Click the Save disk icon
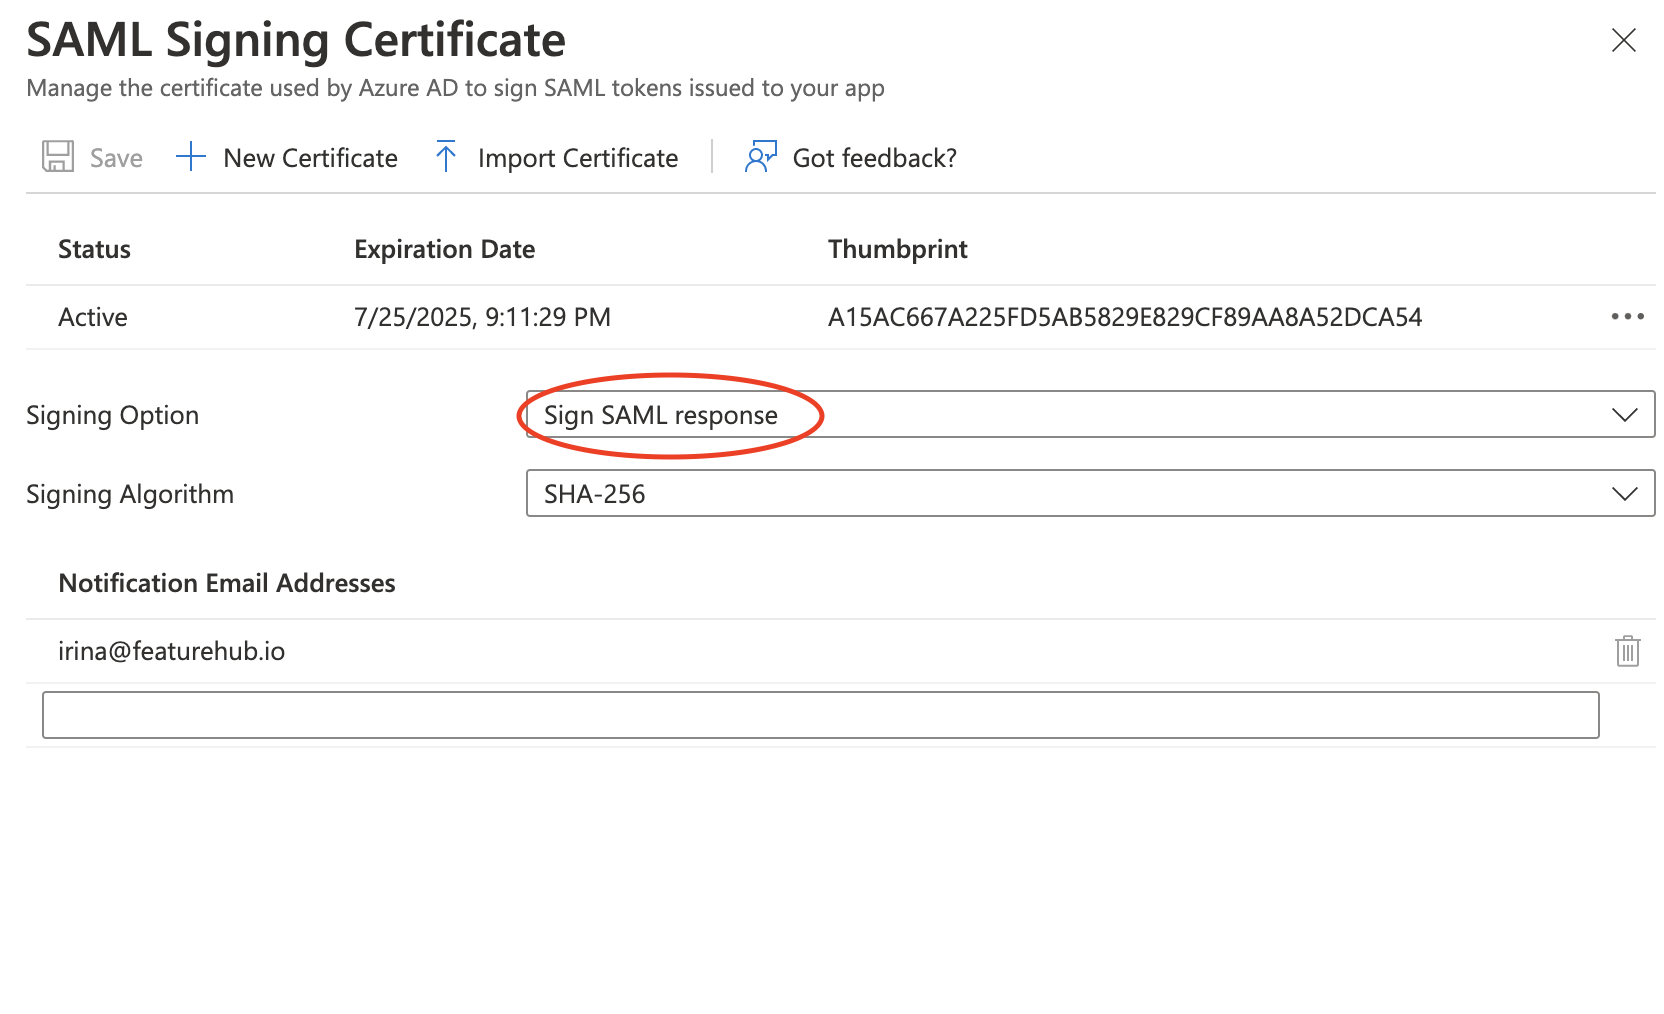Screen dimensions: 1664x1014 (57, 157)
